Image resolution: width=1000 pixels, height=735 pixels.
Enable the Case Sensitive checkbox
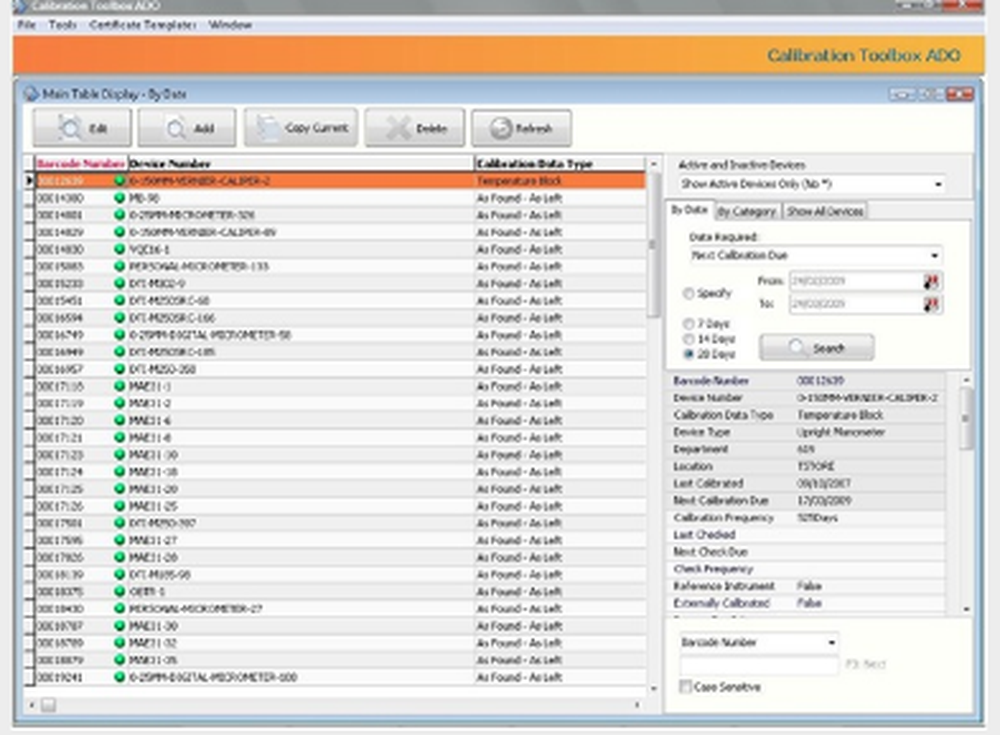[686, 687]
